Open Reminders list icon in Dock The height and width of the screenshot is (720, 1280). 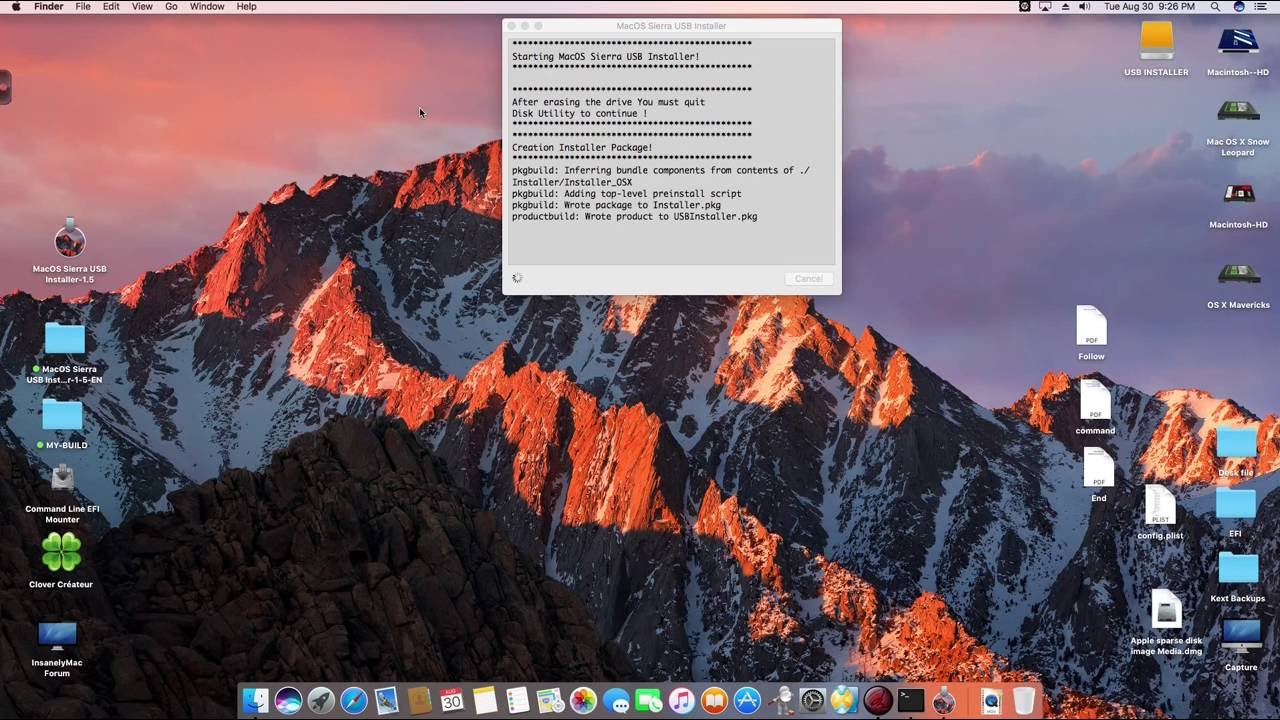tap(518, 701)
